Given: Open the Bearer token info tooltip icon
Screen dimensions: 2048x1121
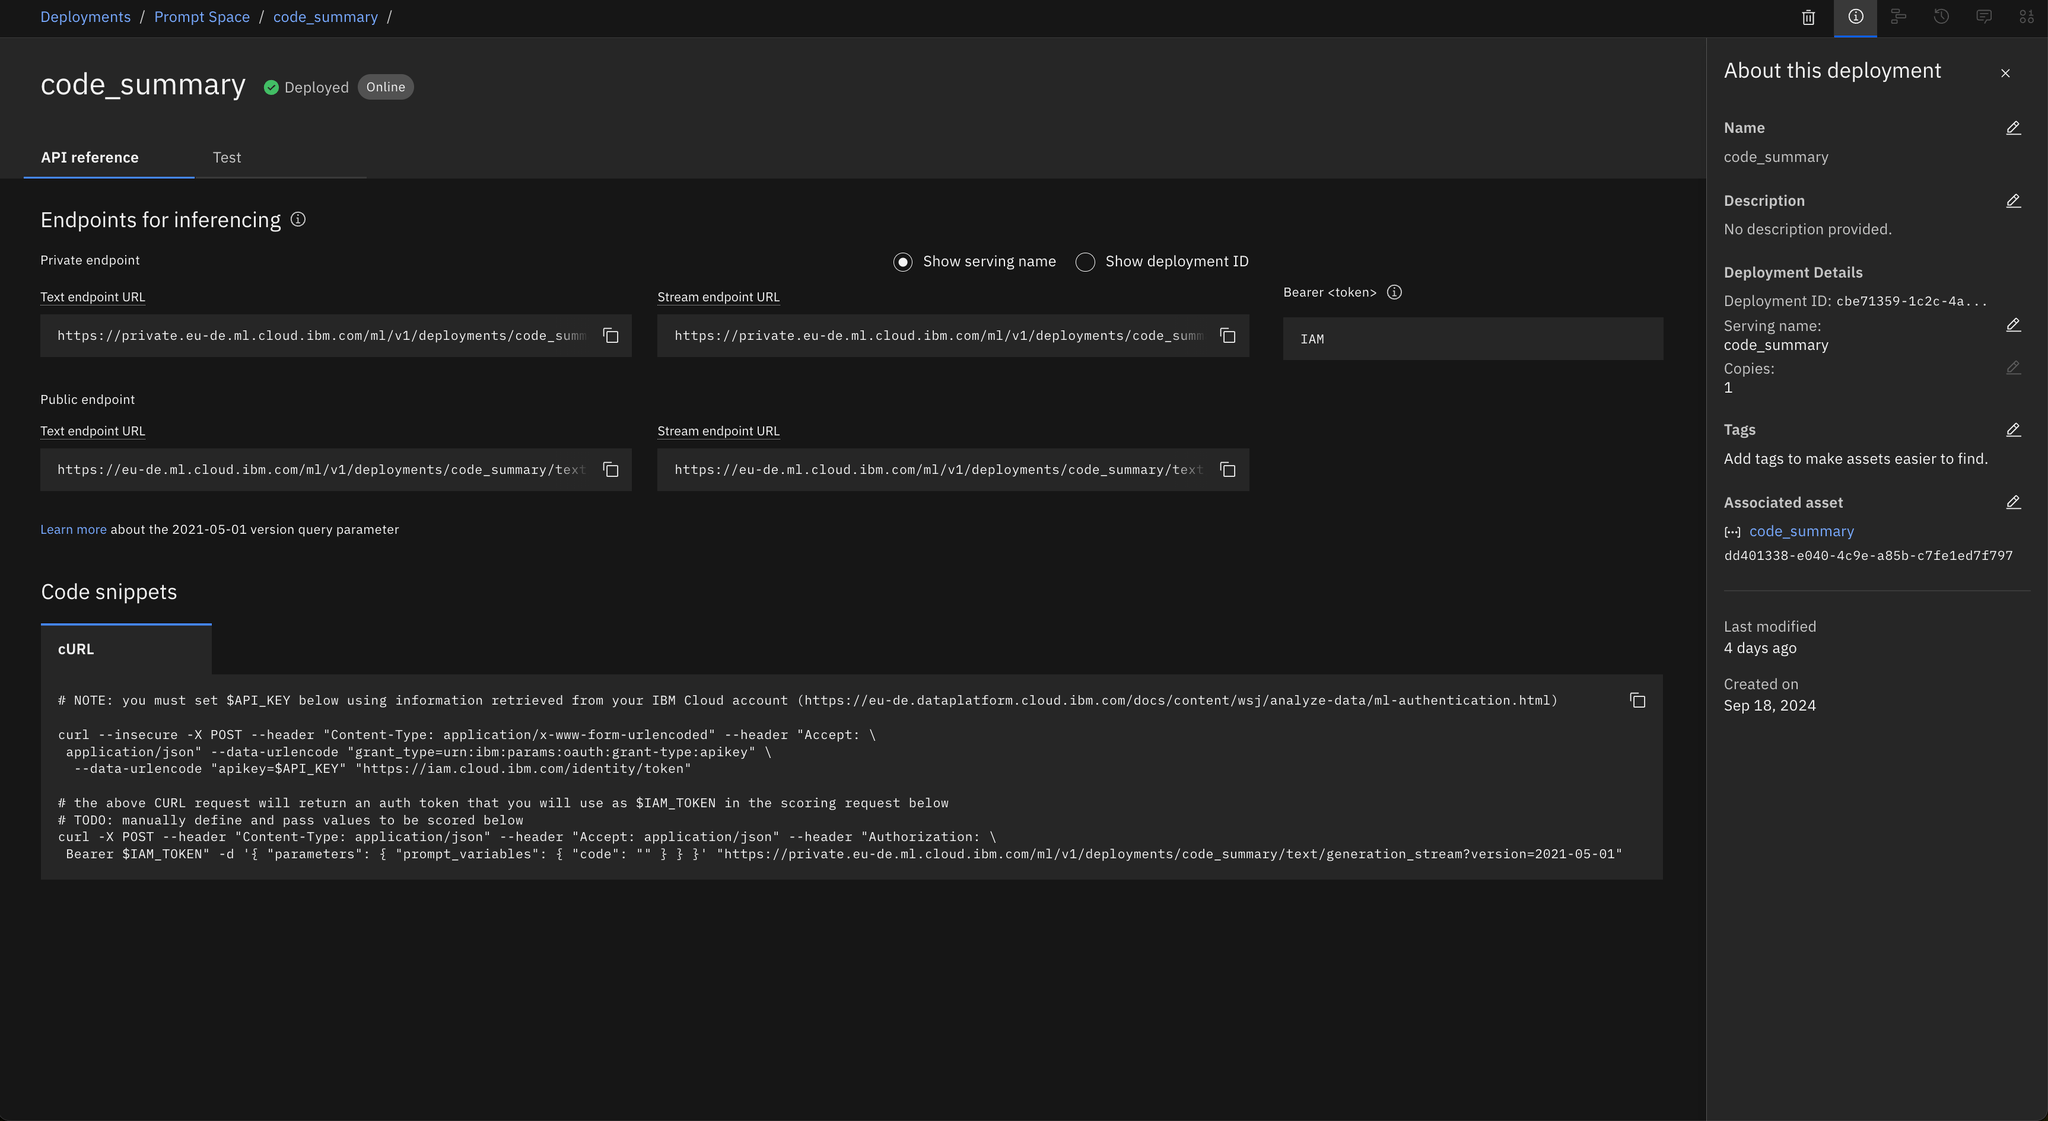Looking at the screenshot, I should (1394, 292).
